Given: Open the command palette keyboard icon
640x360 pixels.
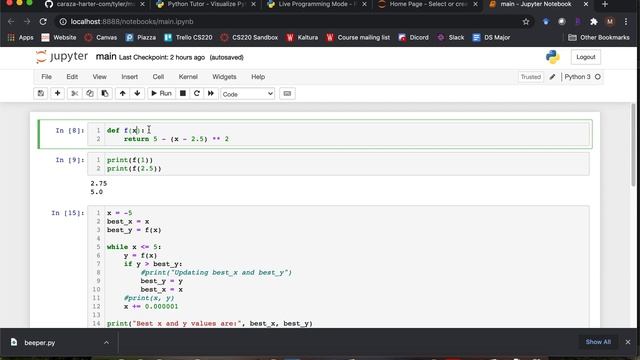Looking at the screenshot, I should point(287,93).
